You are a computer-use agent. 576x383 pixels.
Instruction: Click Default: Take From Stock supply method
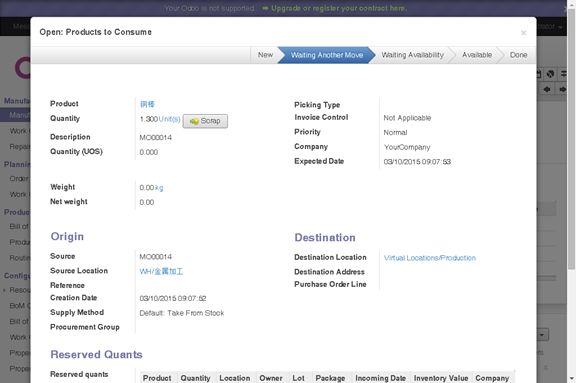(181, 313)
